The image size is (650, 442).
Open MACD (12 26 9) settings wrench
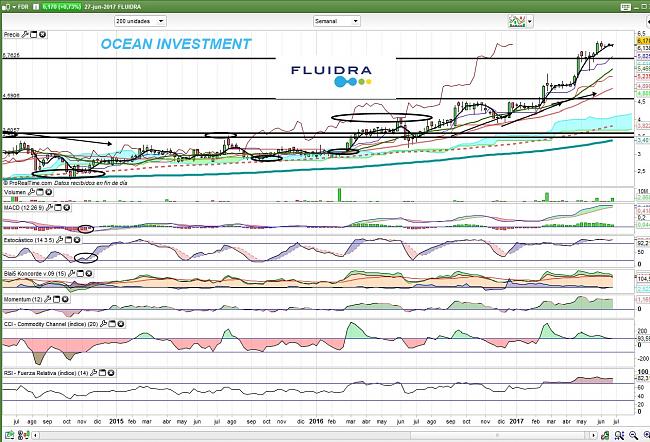click(x=49, y=207)
